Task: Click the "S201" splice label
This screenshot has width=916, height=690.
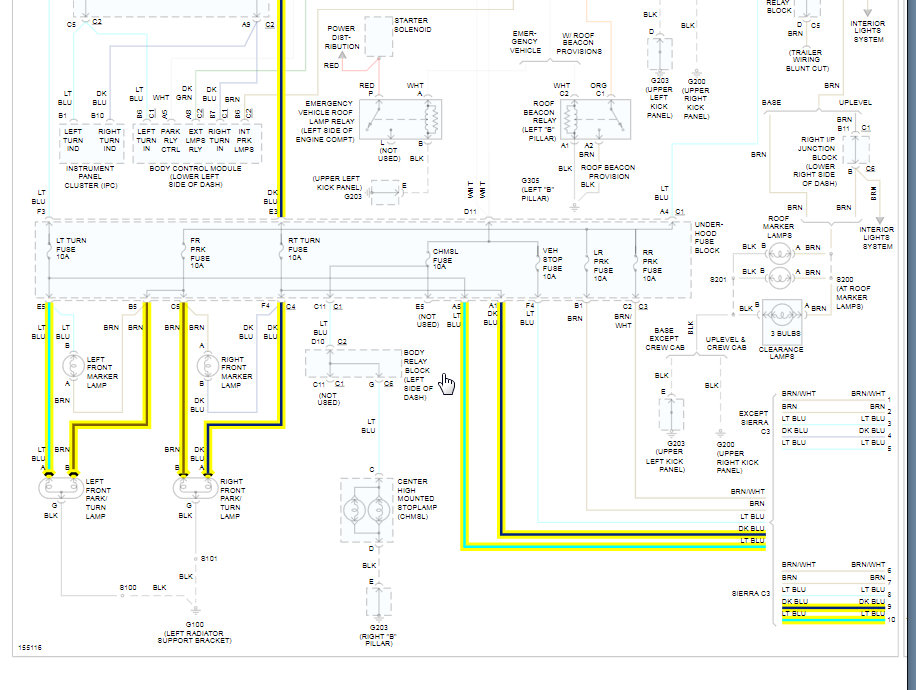Action: [x=718, y=279]
